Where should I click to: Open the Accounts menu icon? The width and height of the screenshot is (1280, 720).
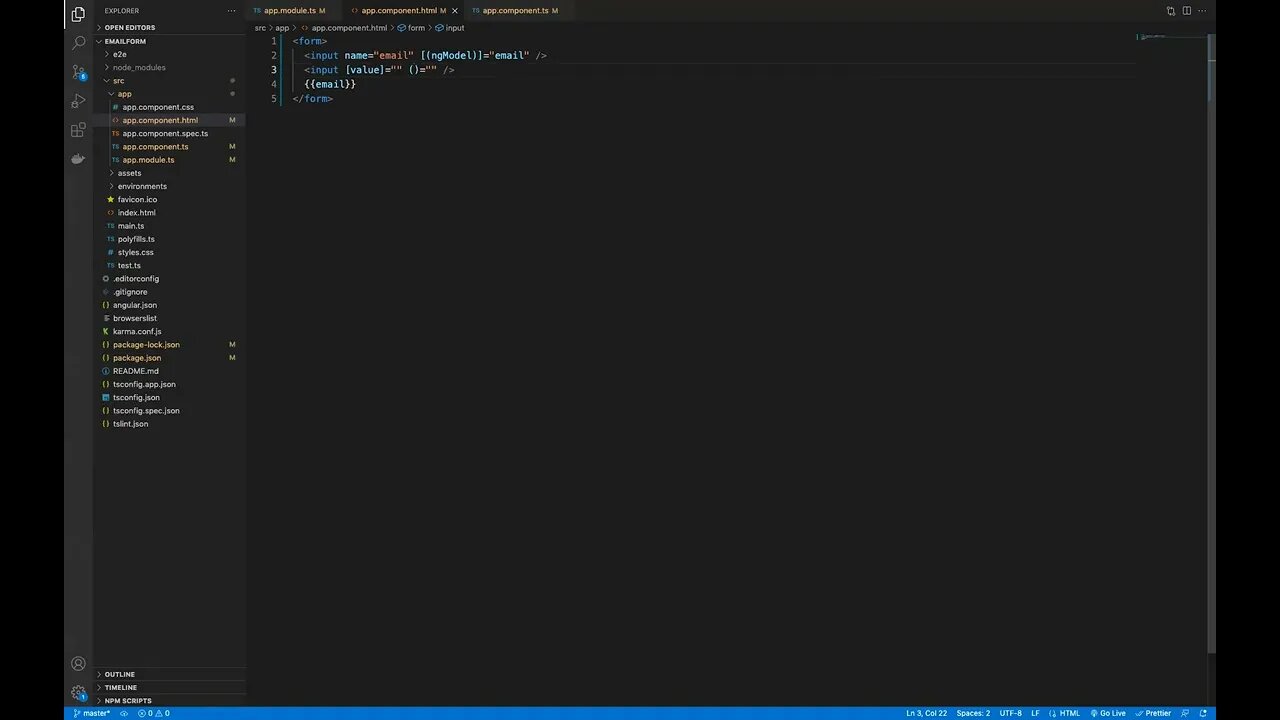coord(78,663)
